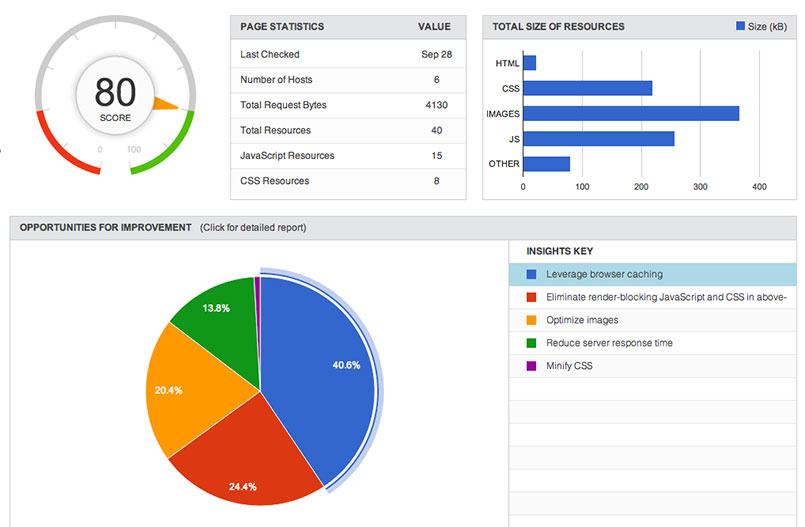Click the 80 score gauge center
The width and height of the screenshot is (805, 527).
click(x=114, y=98)
